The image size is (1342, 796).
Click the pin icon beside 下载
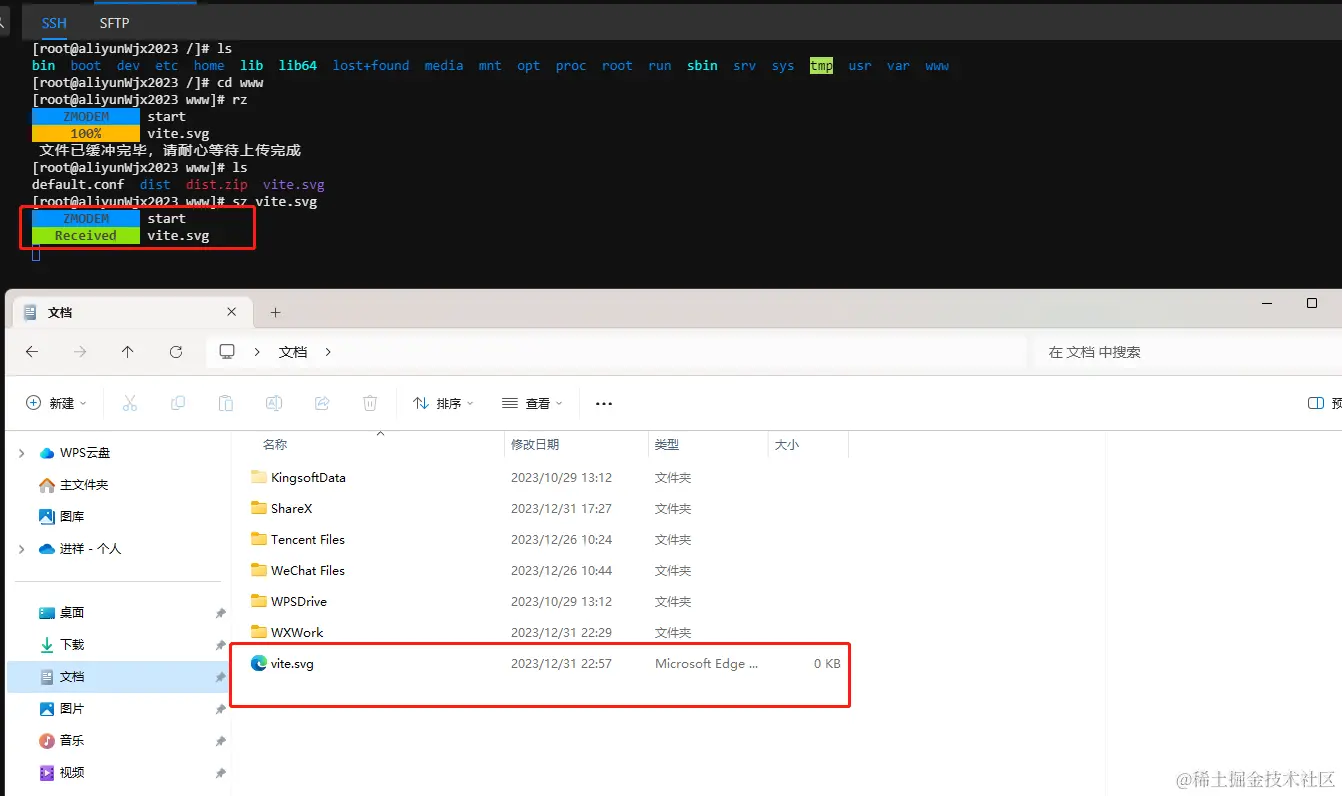[220, 645]
